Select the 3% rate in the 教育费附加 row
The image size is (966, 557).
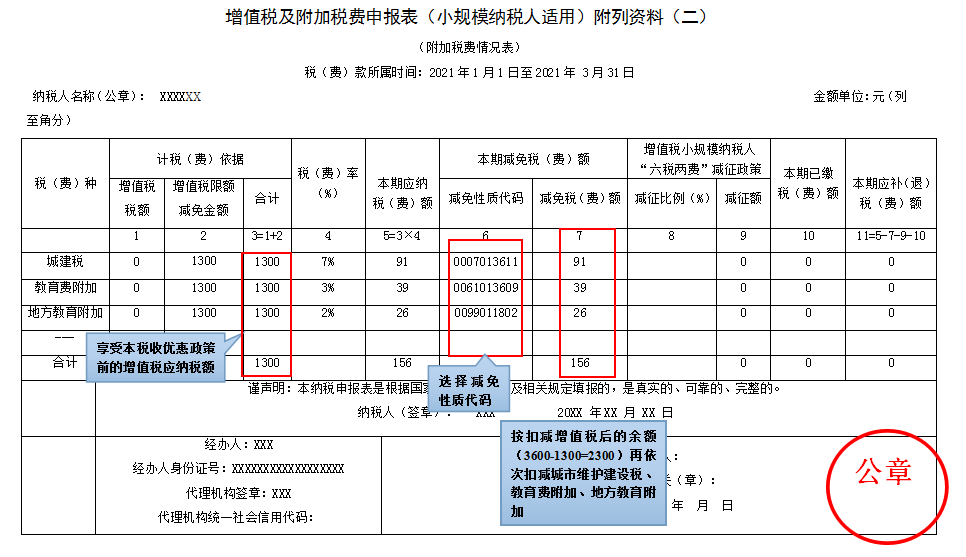click(328, 288)
